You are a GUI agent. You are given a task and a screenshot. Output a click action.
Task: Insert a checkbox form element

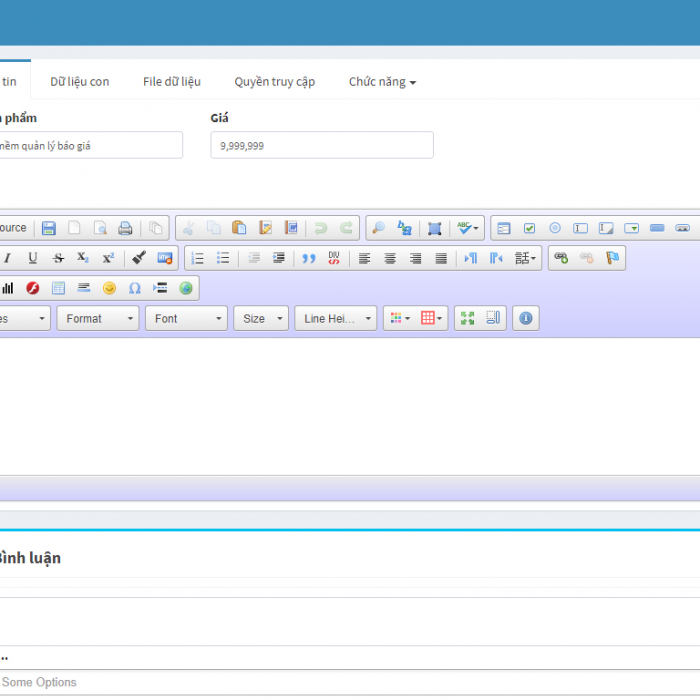pyautogui.click(x=529, y=228)
